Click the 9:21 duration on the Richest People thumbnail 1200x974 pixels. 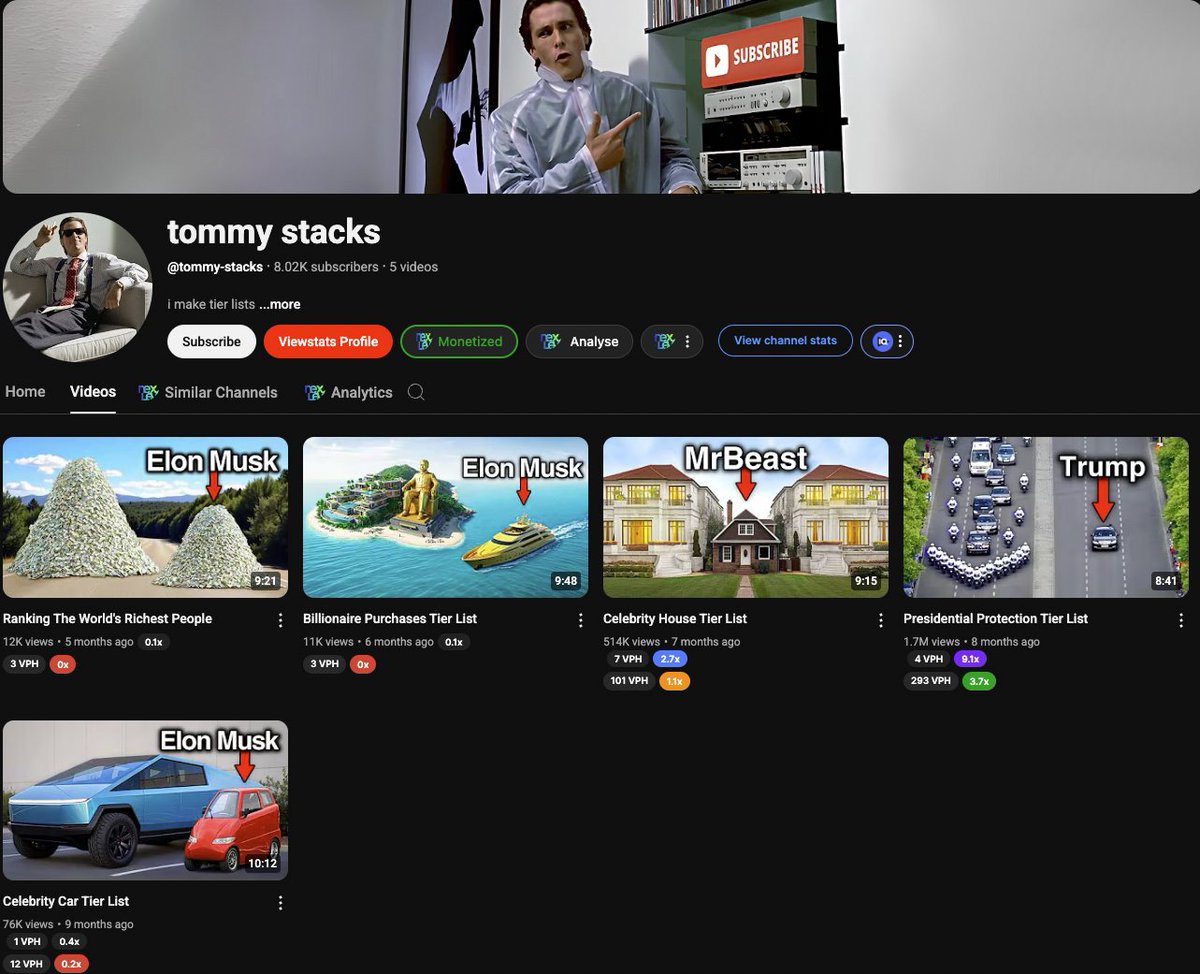point(265,580)
